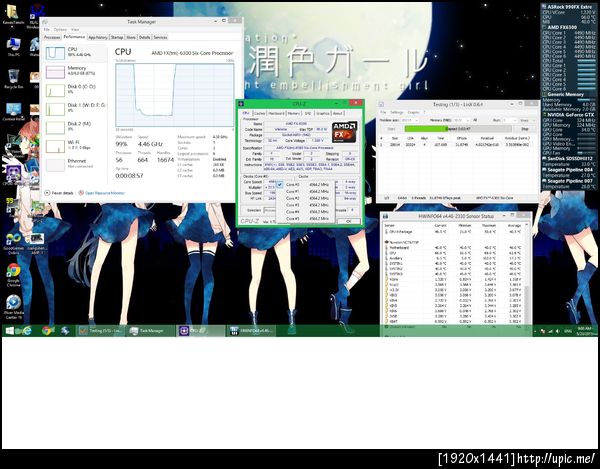Open the Task Manager Options menu

pyautogui.click(x=60, y=29)
